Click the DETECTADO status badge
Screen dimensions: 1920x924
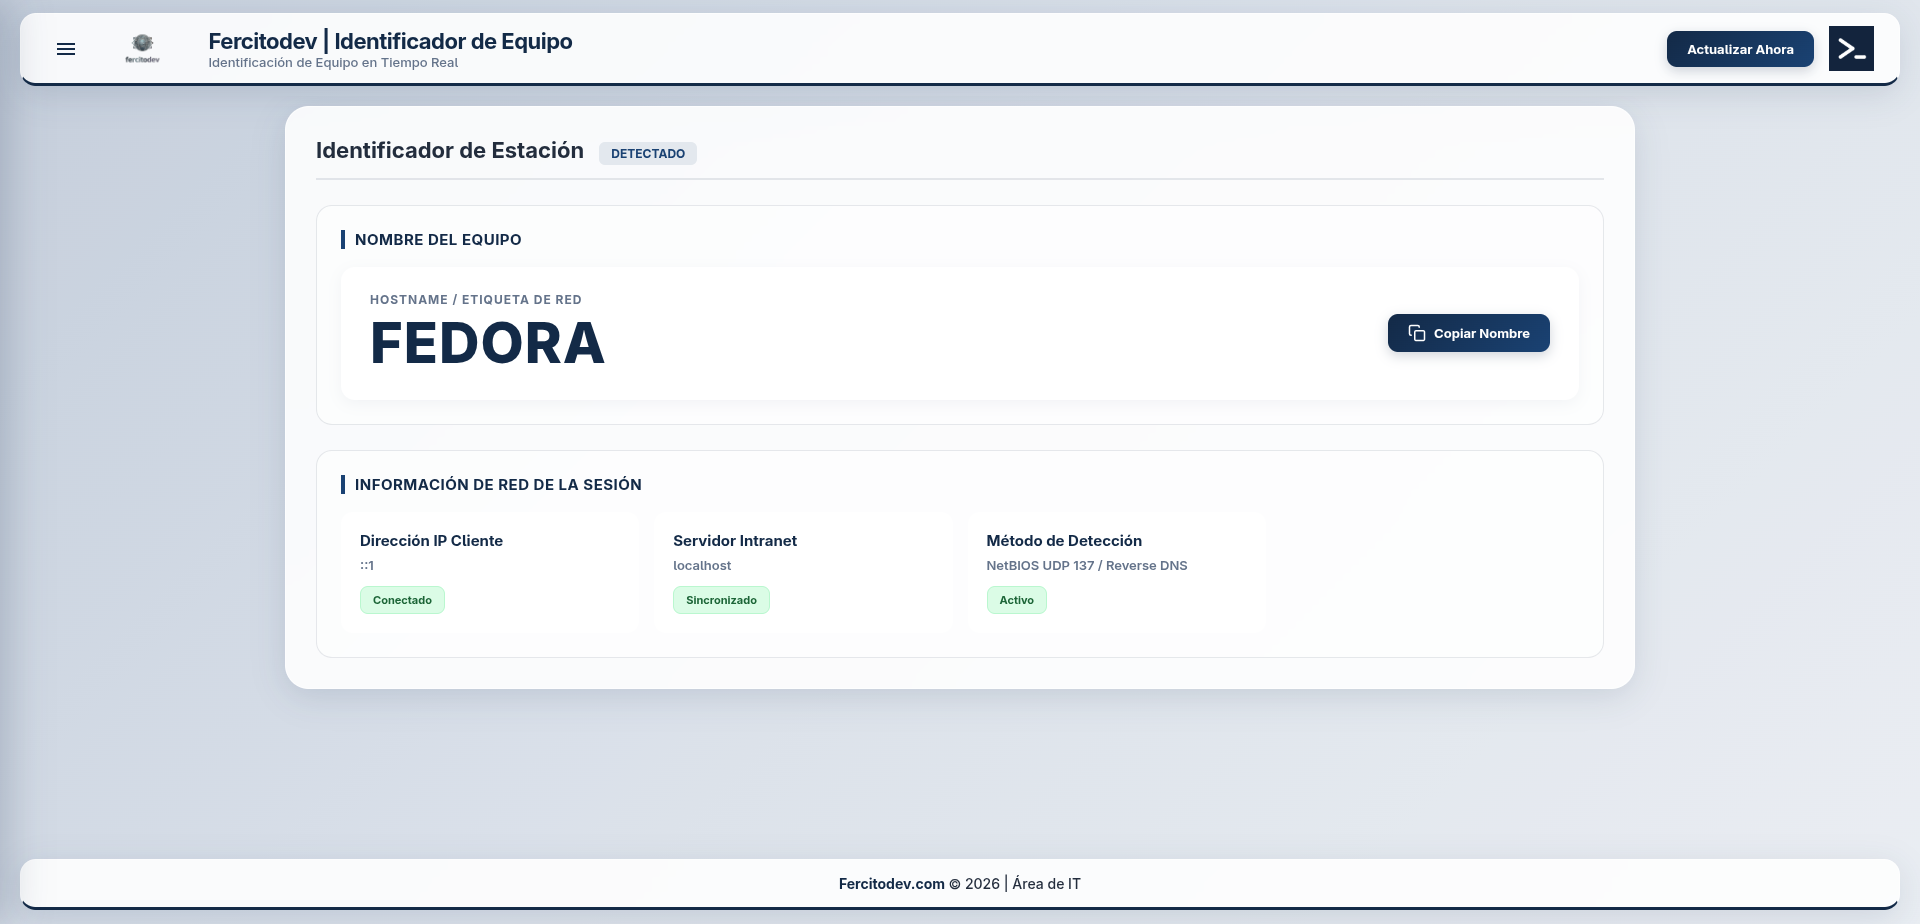648,153
